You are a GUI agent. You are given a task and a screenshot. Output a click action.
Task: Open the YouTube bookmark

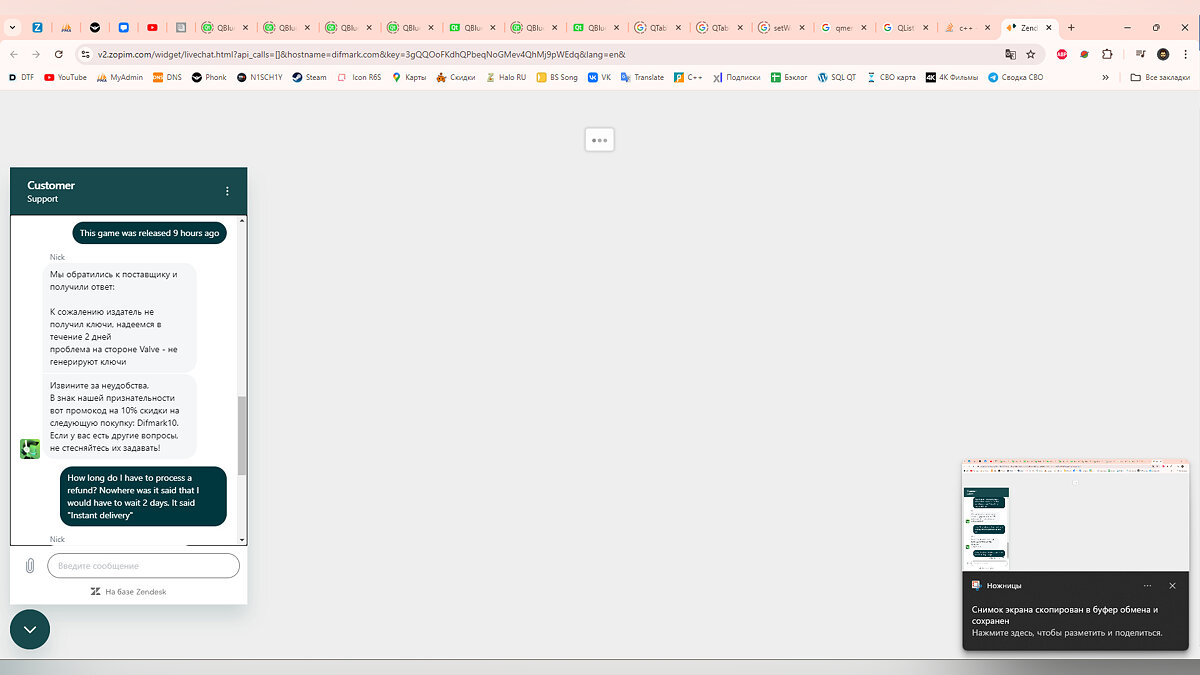tap(65, 77)
